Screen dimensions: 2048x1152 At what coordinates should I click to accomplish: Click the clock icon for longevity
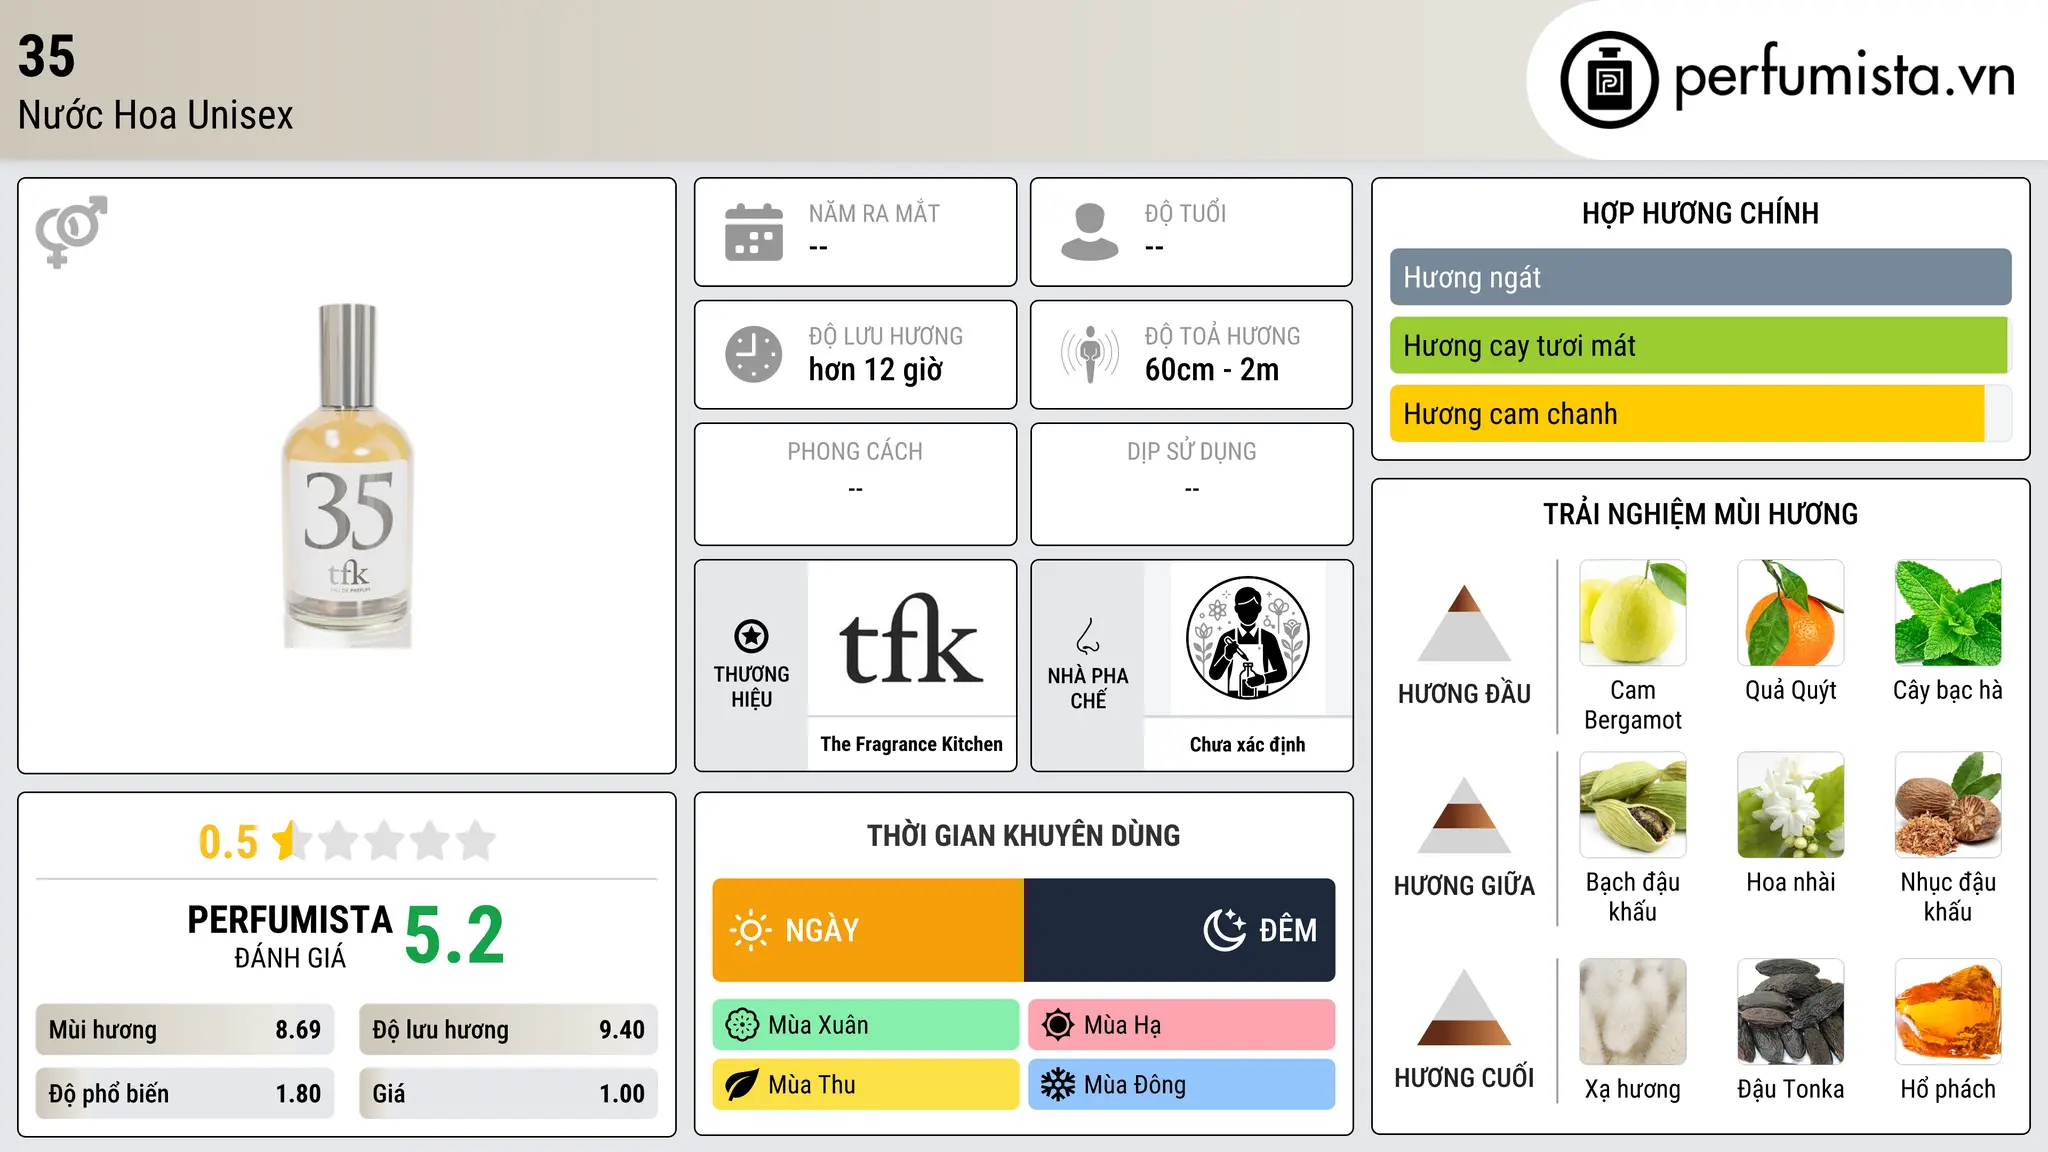tap(754, 354)
